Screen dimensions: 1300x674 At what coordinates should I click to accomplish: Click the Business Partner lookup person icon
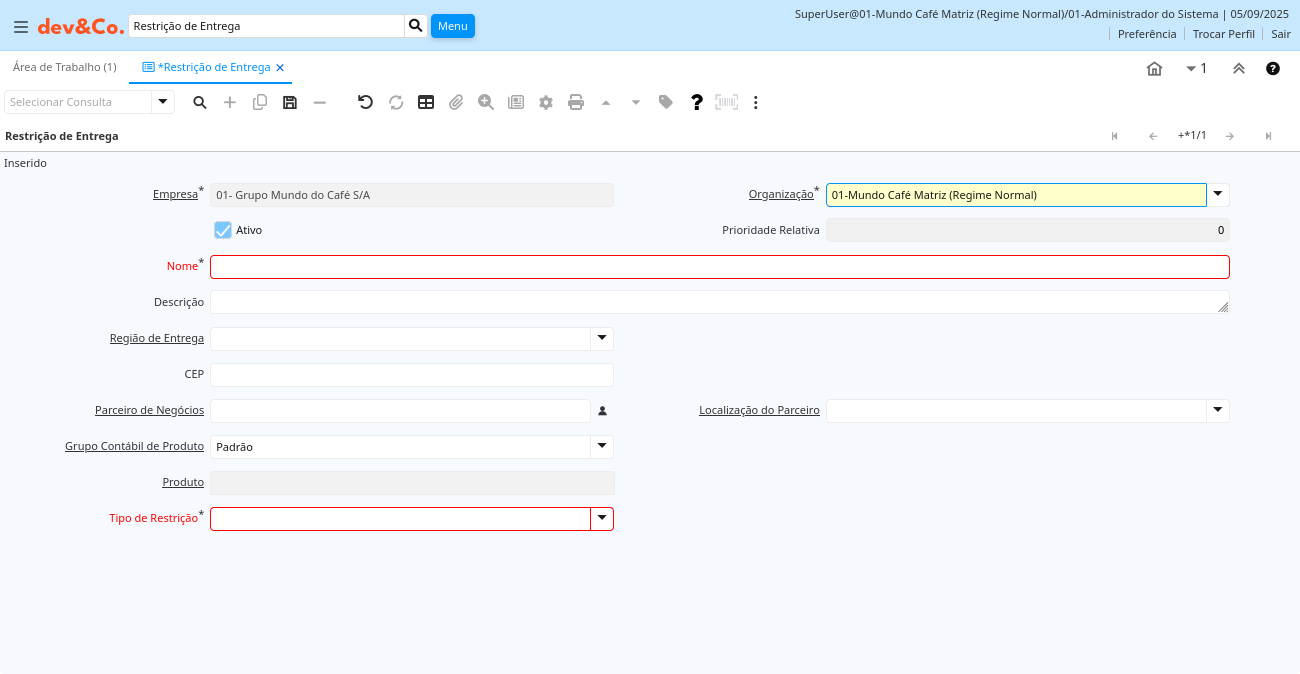click(602, 411)
